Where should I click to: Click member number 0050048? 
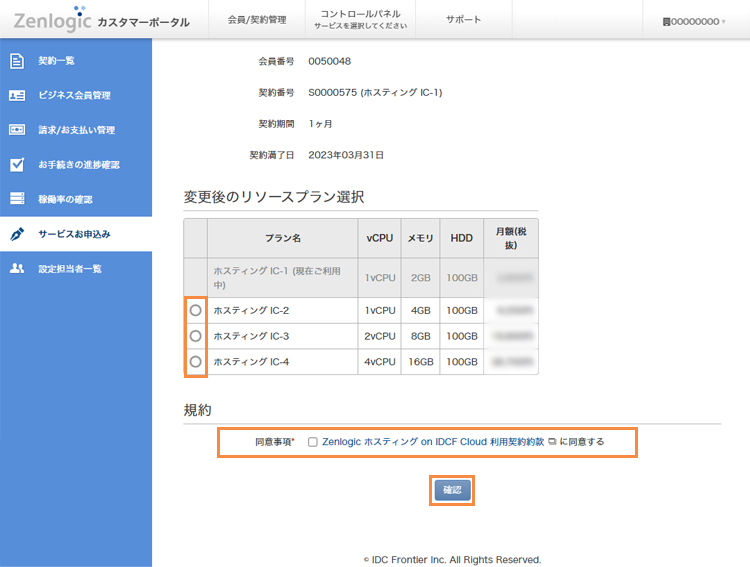(330, 61)
